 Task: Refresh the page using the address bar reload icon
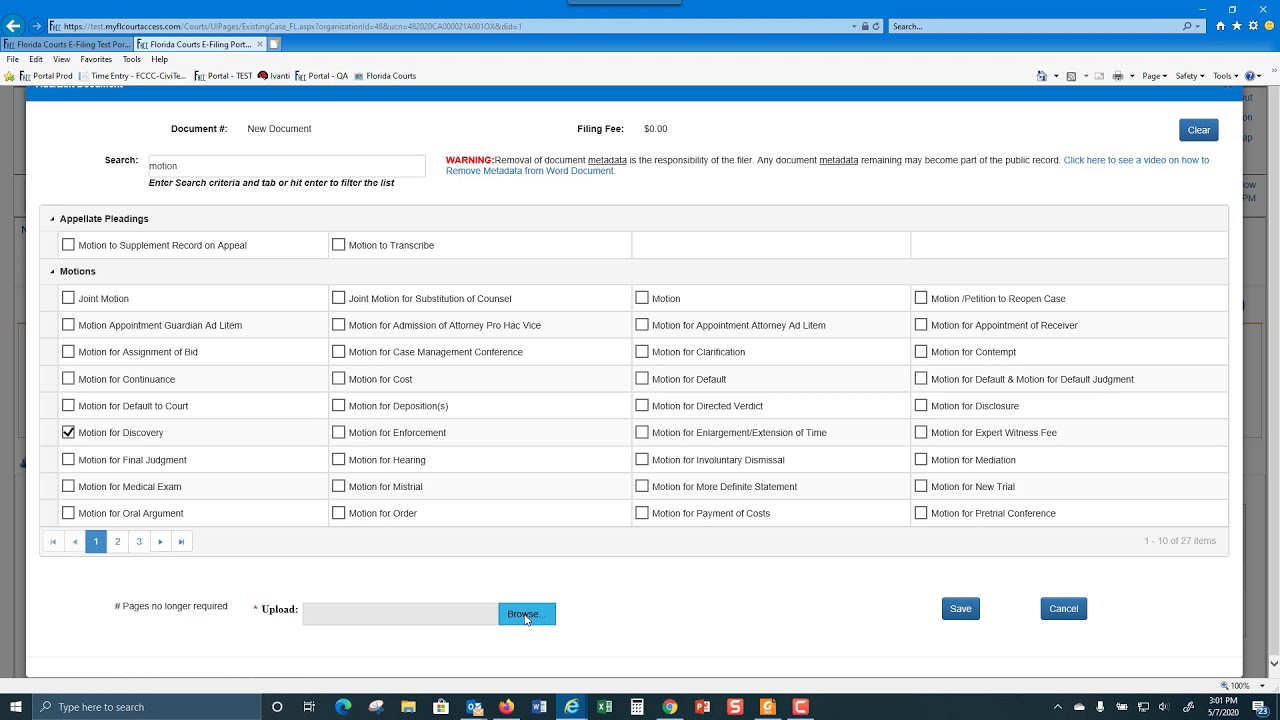pyautogui.click(x=876, y=26)
